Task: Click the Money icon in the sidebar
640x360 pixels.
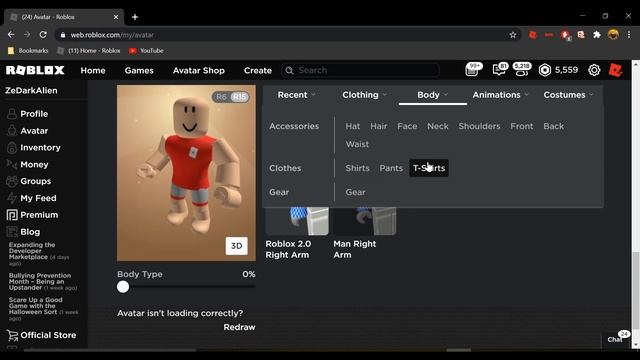Action: coord(12,164)
